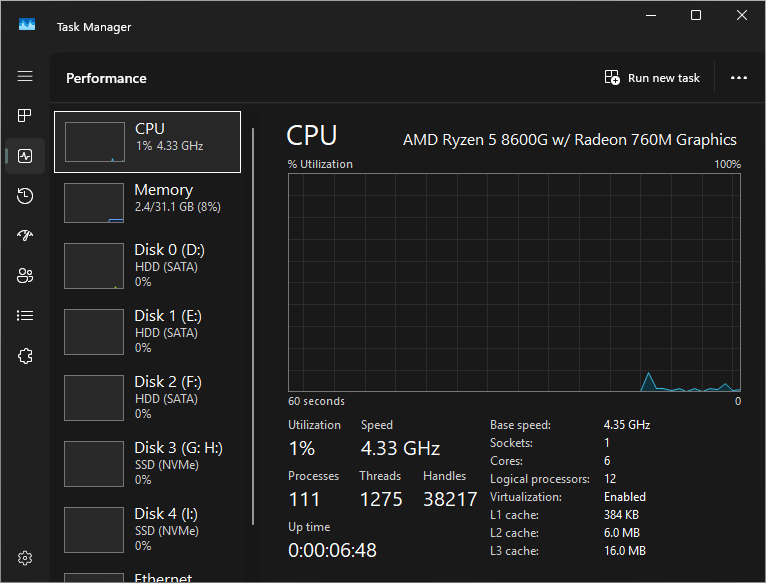Click the CPU utilization graph
Viewport: 766px width, 583px height.
click(x=514, y=282)
